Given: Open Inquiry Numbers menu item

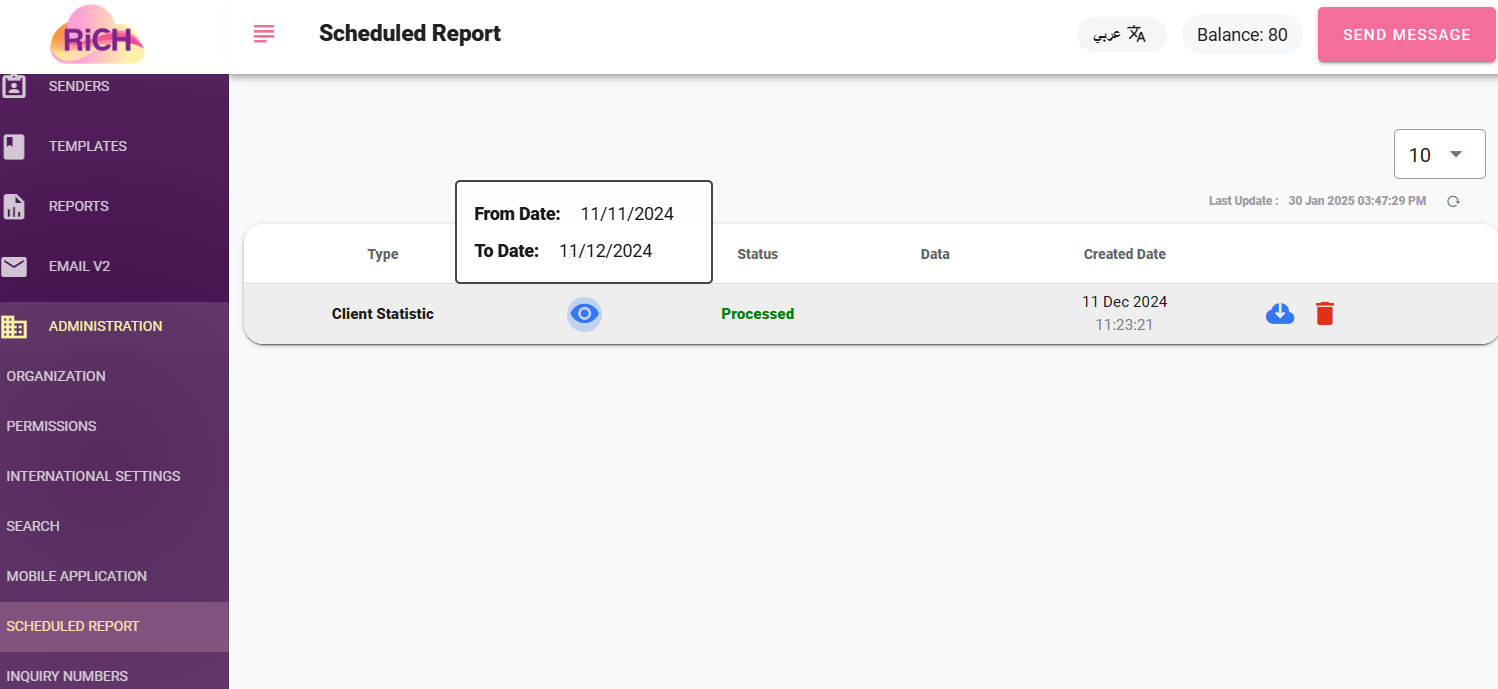Looking at the screenshot, I should tap(67, 676).
